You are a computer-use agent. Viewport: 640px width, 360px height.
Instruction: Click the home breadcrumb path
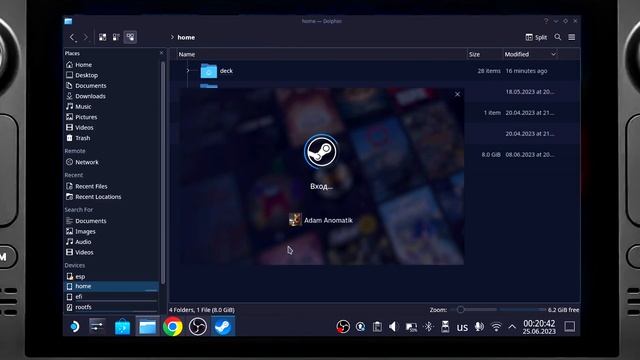coord(186,37)
